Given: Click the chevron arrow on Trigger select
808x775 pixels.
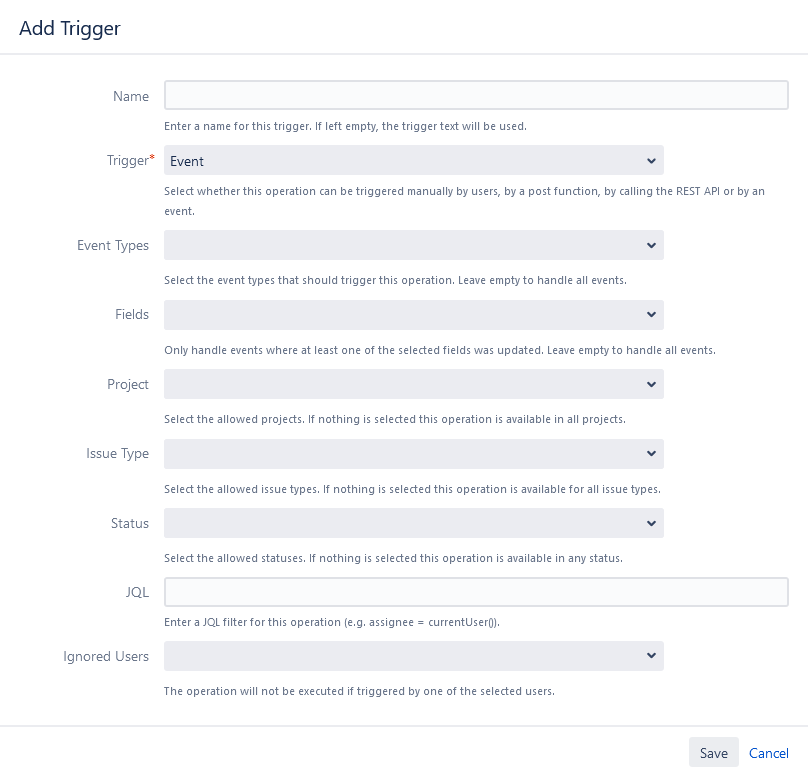Looking at the screenshot, I should coord(651,161).
